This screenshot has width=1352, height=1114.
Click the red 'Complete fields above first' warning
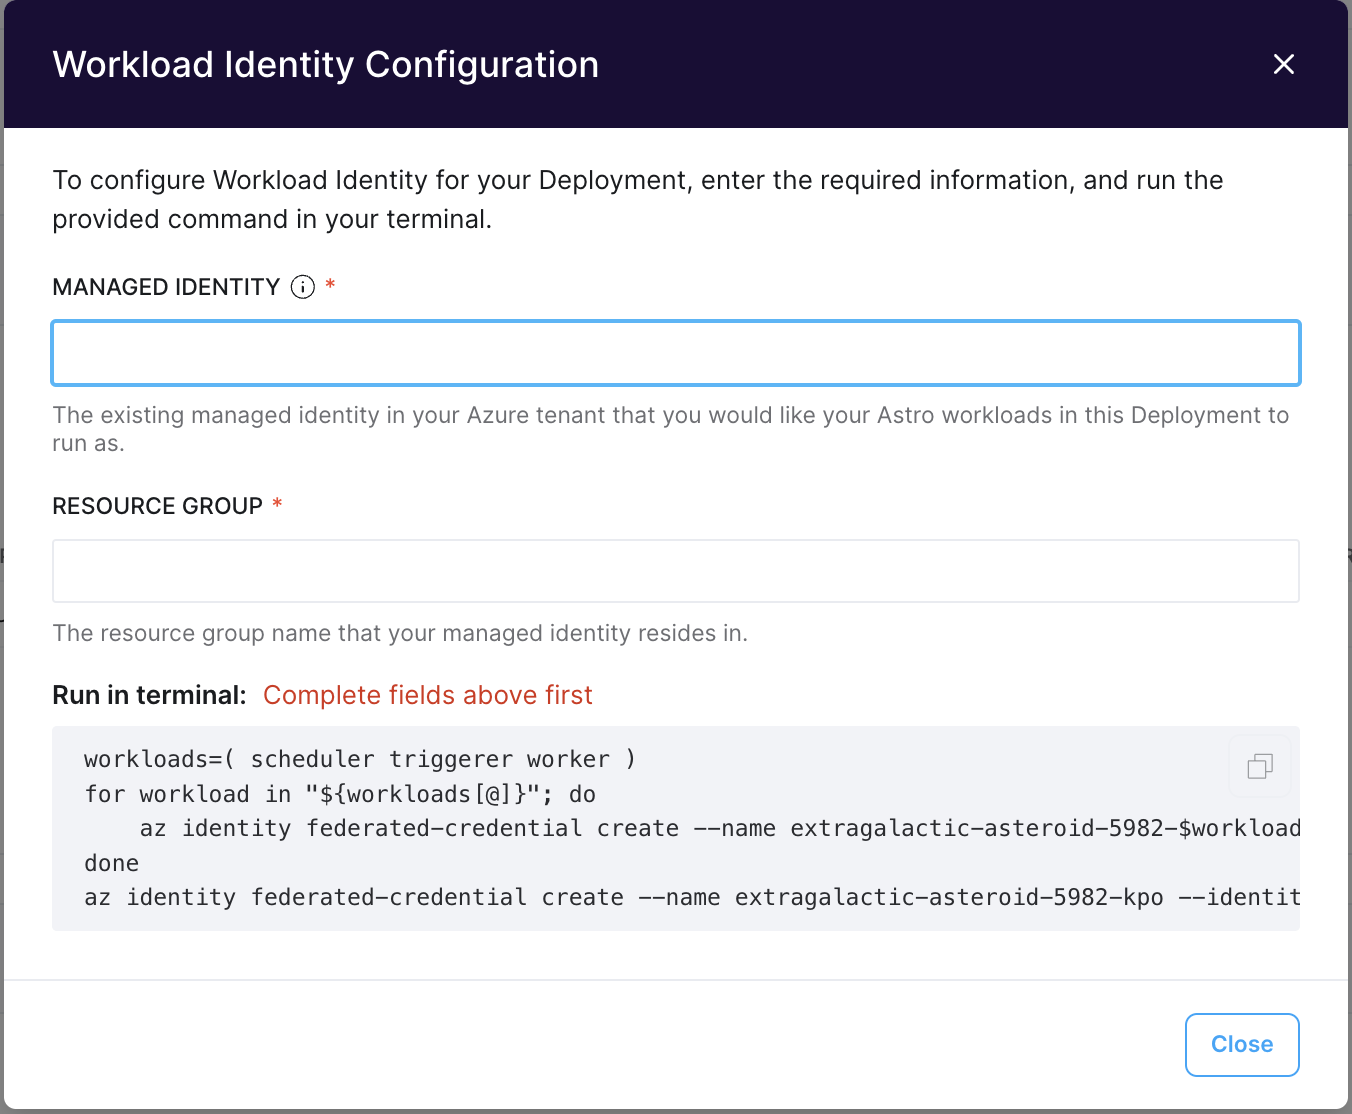[x=428, y=695]
